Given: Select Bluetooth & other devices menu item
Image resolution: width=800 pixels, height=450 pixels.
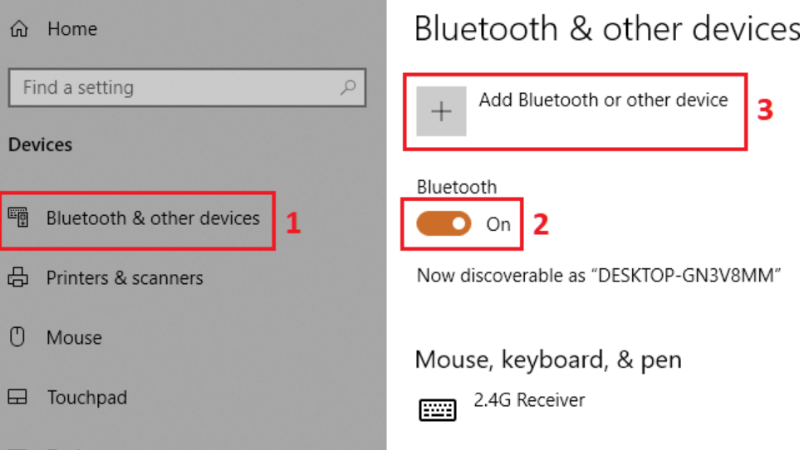Looking at the screenshot, I should [152, 218].
